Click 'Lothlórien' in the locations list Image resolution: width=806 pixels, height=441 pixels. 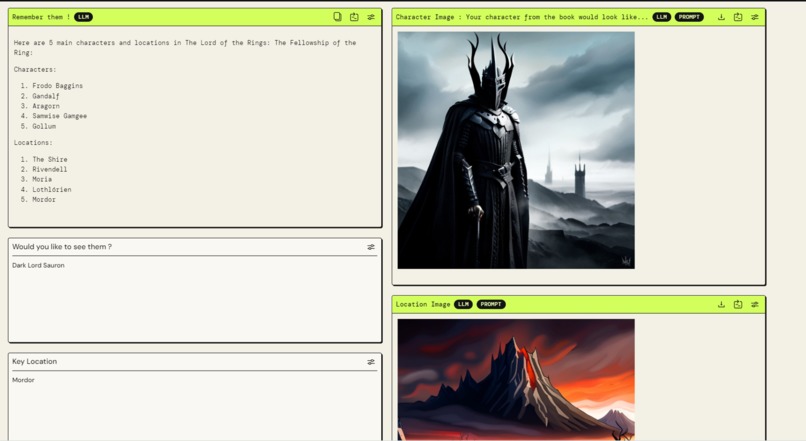coord(52,190)
